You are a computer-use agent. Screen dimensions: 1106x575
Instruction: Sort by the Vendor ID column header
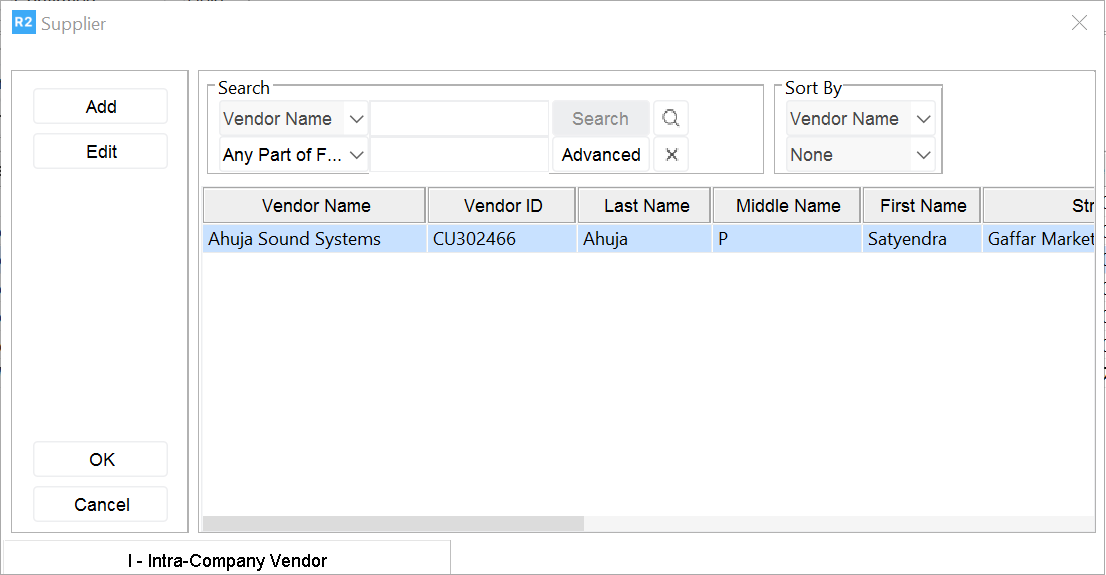click(502, 206)
